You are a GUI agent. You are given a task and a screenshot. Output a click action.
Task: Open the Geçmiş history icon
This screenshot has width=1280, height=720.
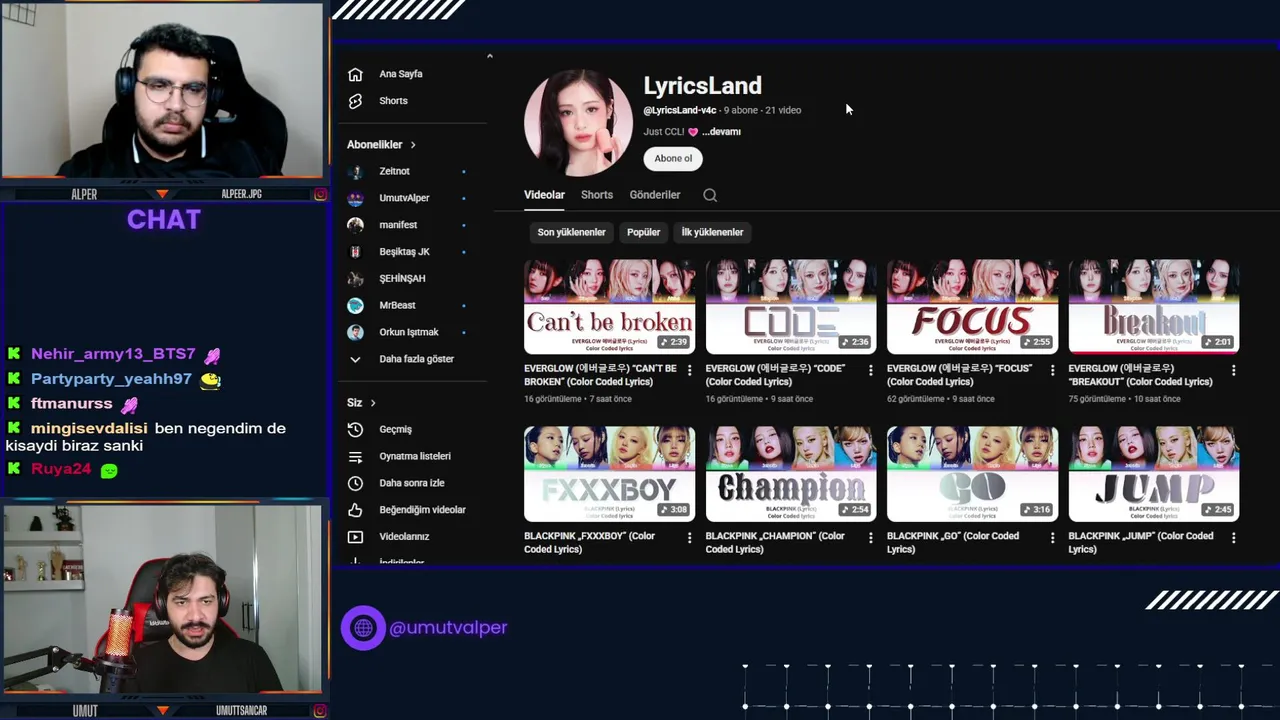[x=355, y=429]
